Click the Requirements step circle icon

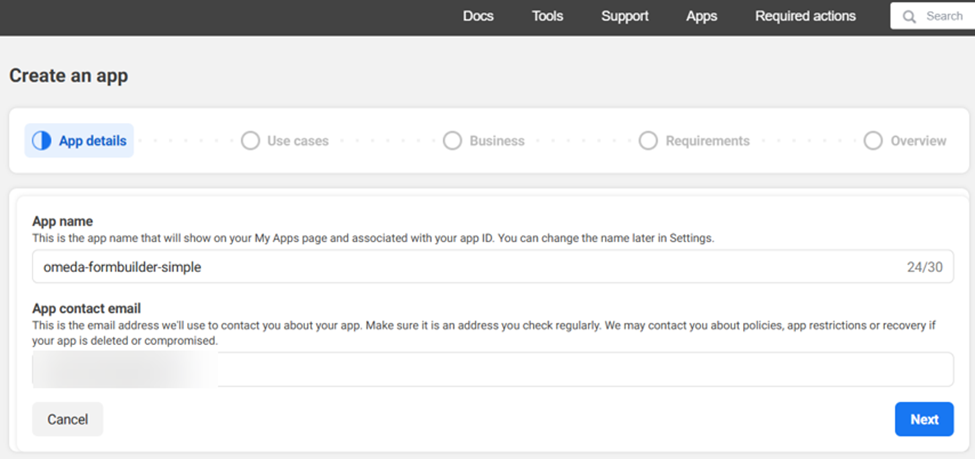[648, 141]
